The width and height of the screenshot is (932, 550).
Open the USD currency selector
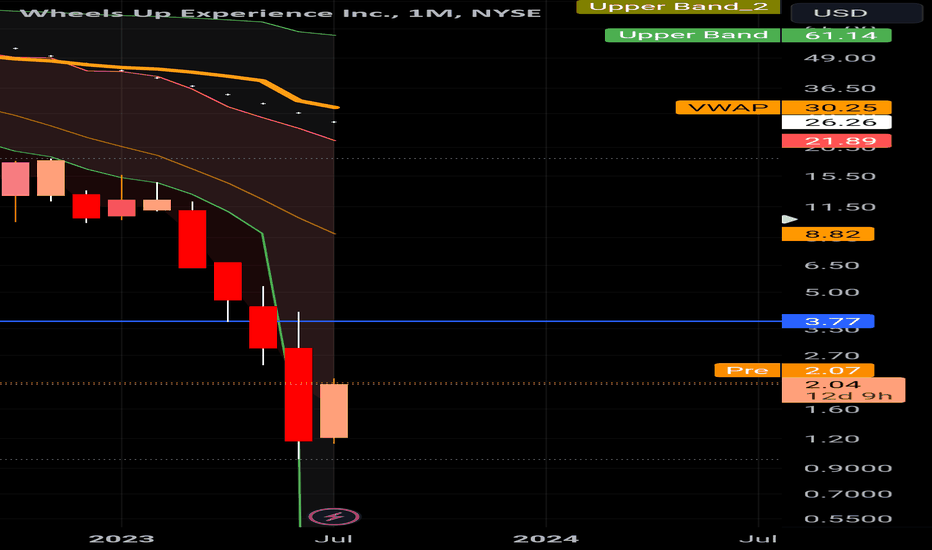pyautogui.click(x=857, y=13)
